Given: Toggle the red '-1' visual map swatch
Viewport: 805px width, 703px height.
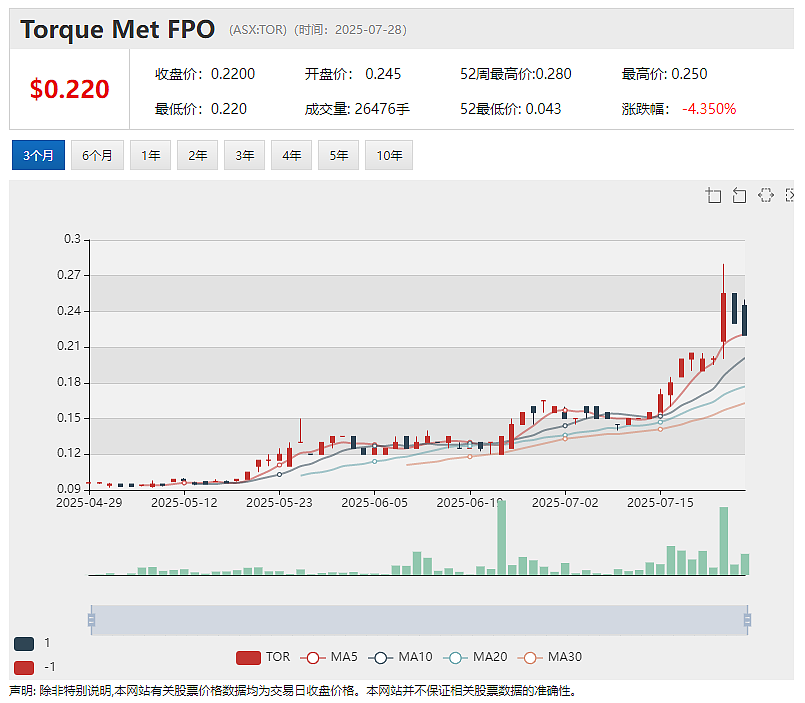Looking at the screenshot, I should pyautogui.click(x=24, y=668).
